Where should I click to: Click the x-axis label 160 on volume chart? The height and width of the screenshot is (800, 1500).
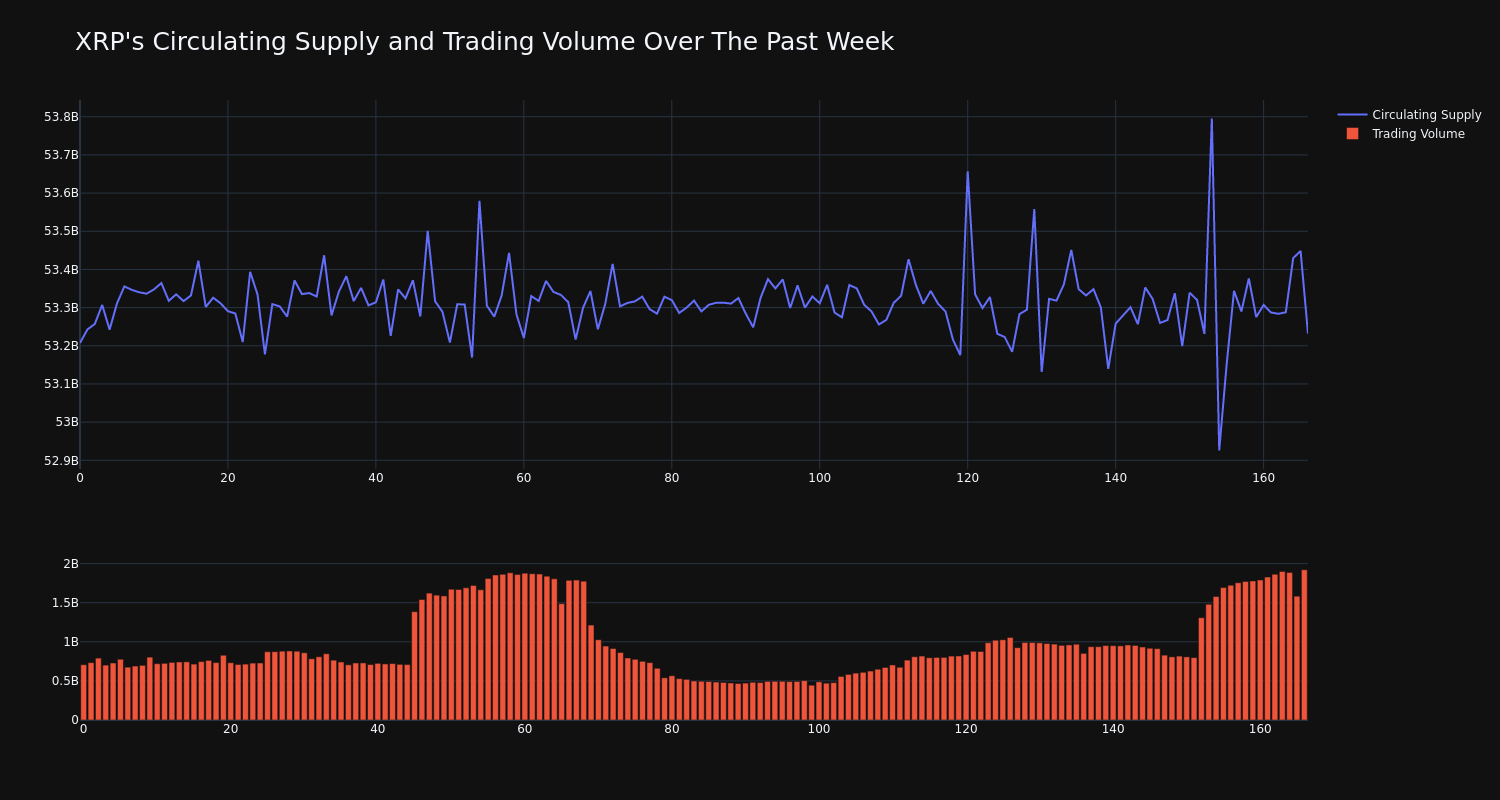pos(1260,729)
